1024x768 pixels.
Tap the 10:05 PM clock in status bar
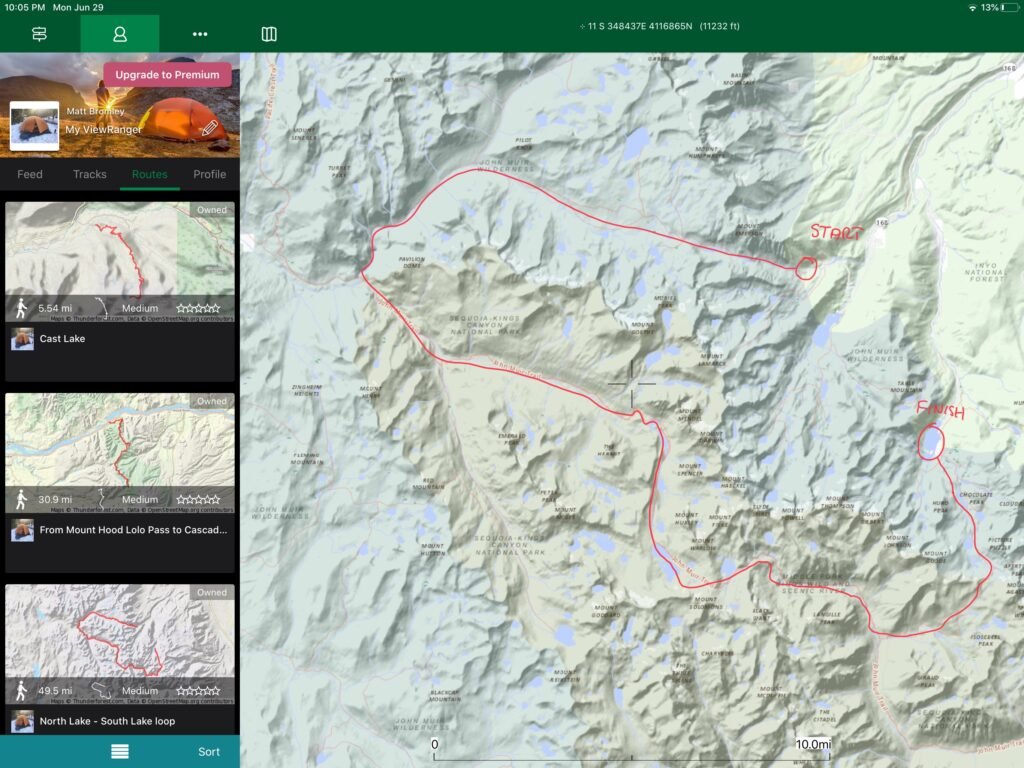[x=25, y=7]
